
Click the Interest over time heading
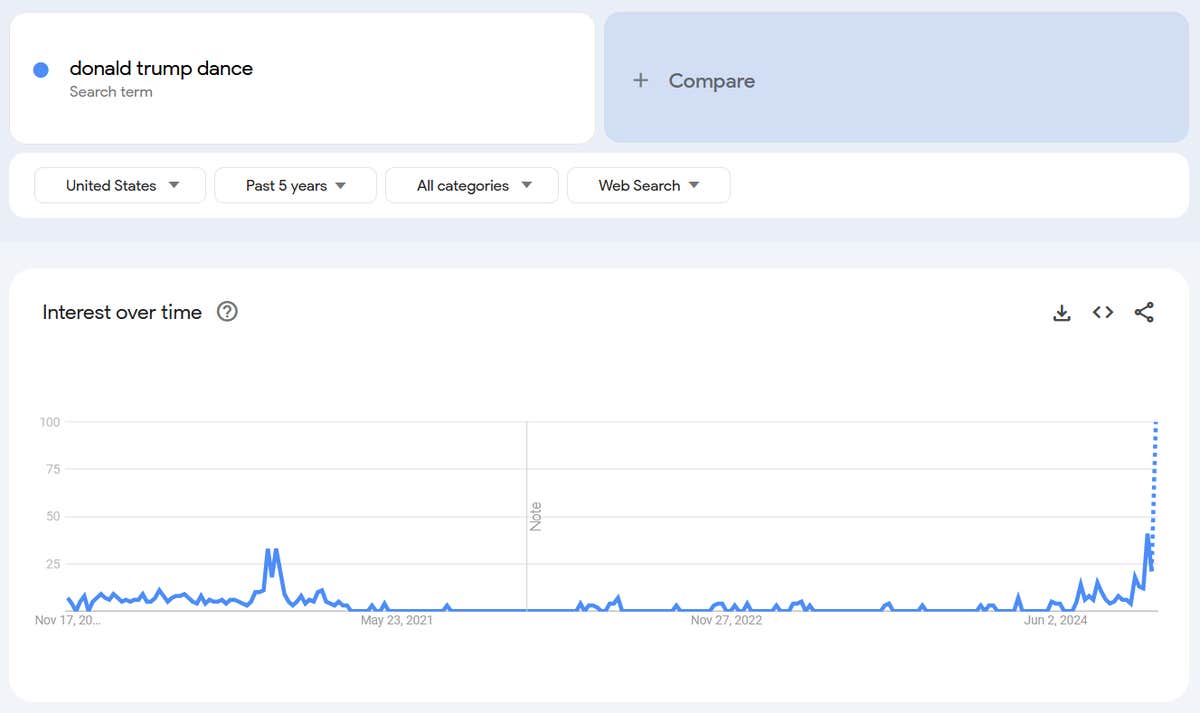point(122,312)
